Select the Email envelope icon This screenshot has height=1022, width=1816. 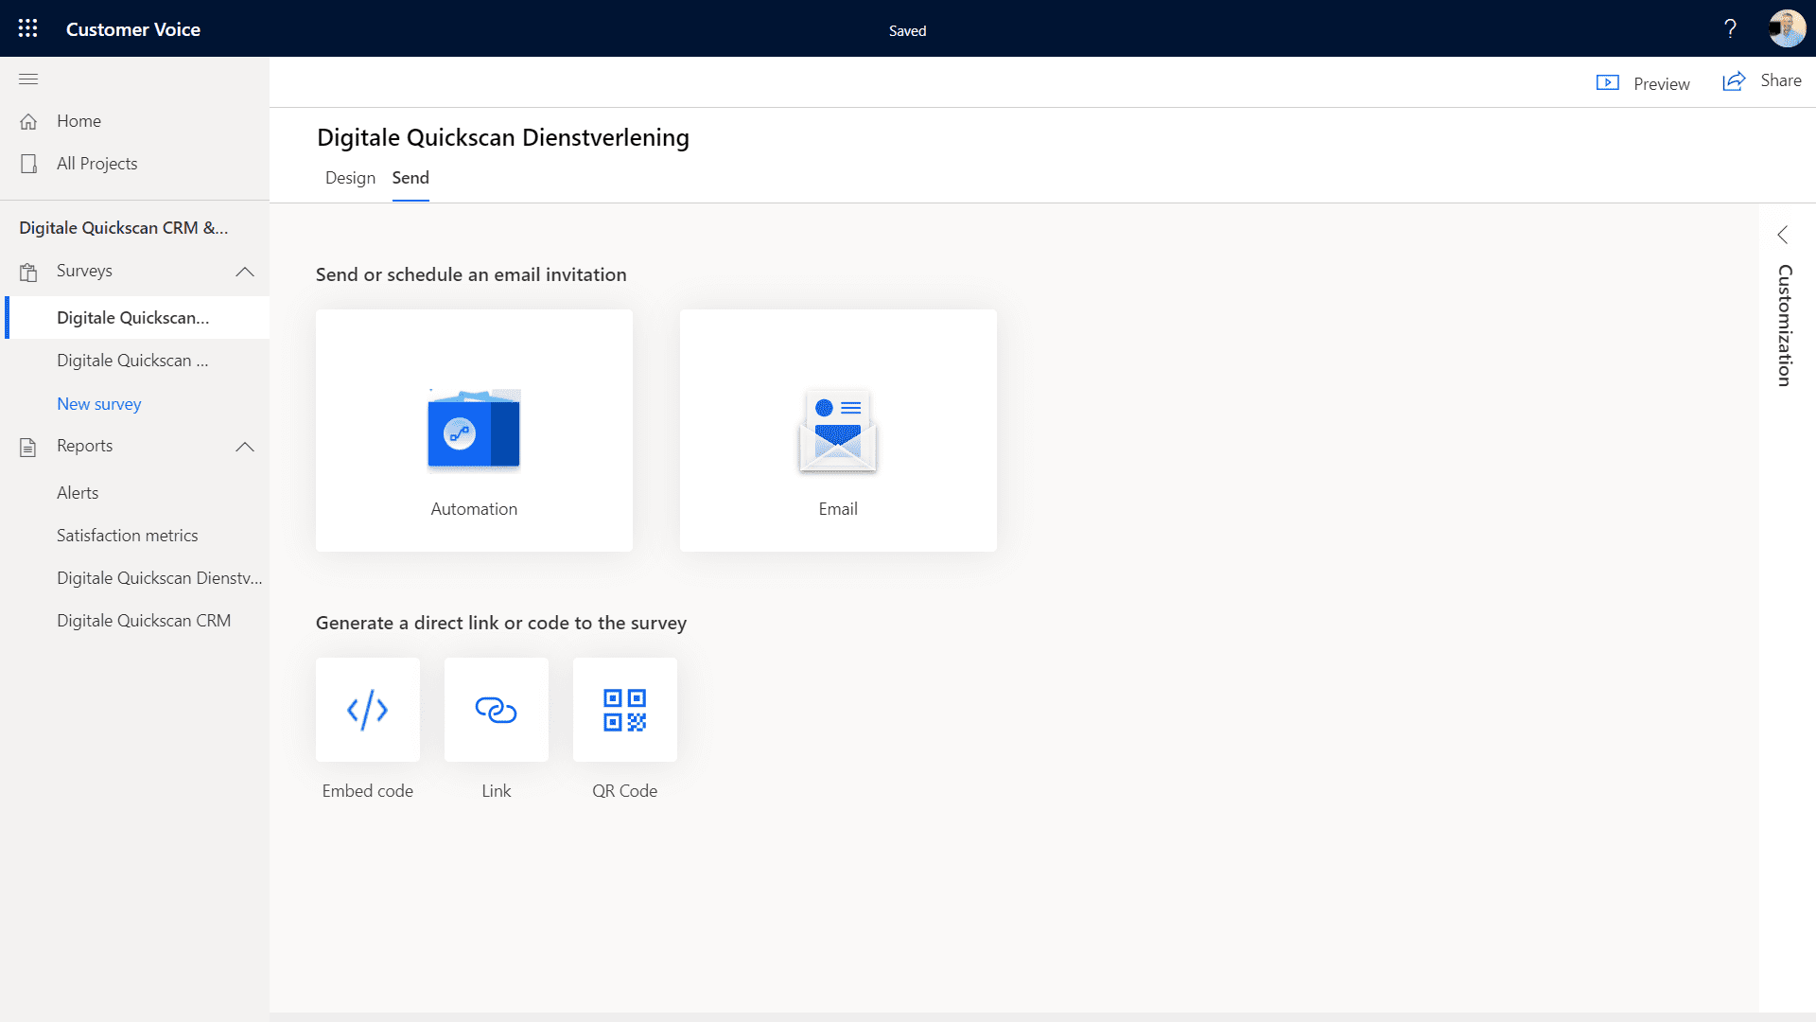tap(838, 430)
